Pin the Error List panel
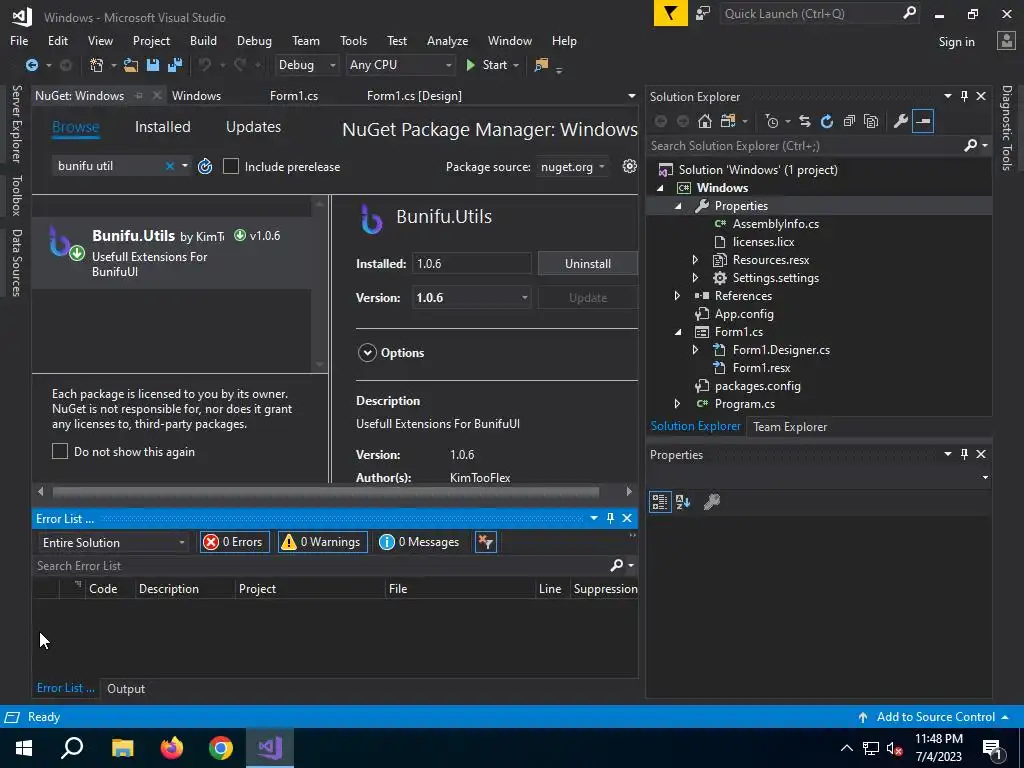Image resolution: width=1024 pixels, height=768 pixels. pos(611,519)
